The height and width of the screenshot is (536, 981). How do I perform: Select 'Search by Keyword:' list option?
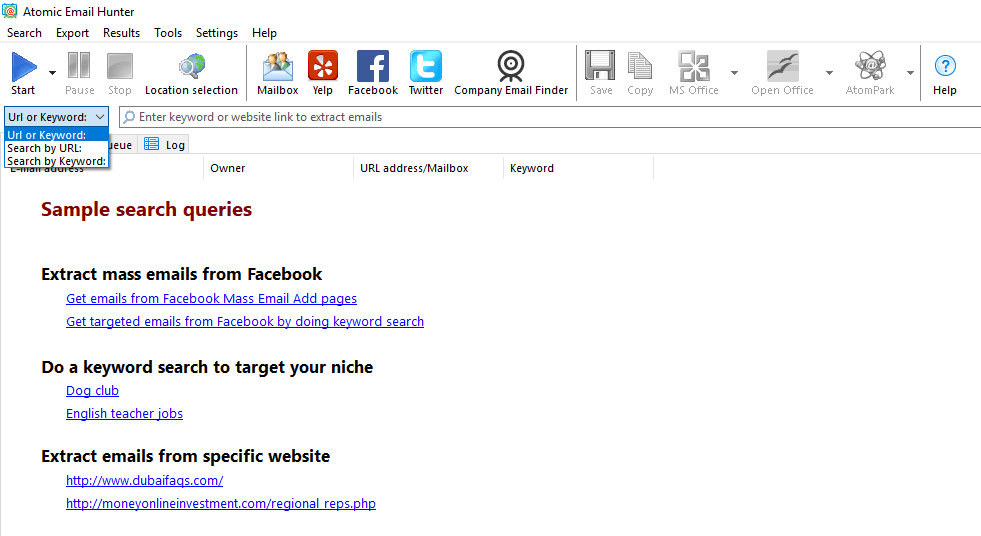pos(56,161)
